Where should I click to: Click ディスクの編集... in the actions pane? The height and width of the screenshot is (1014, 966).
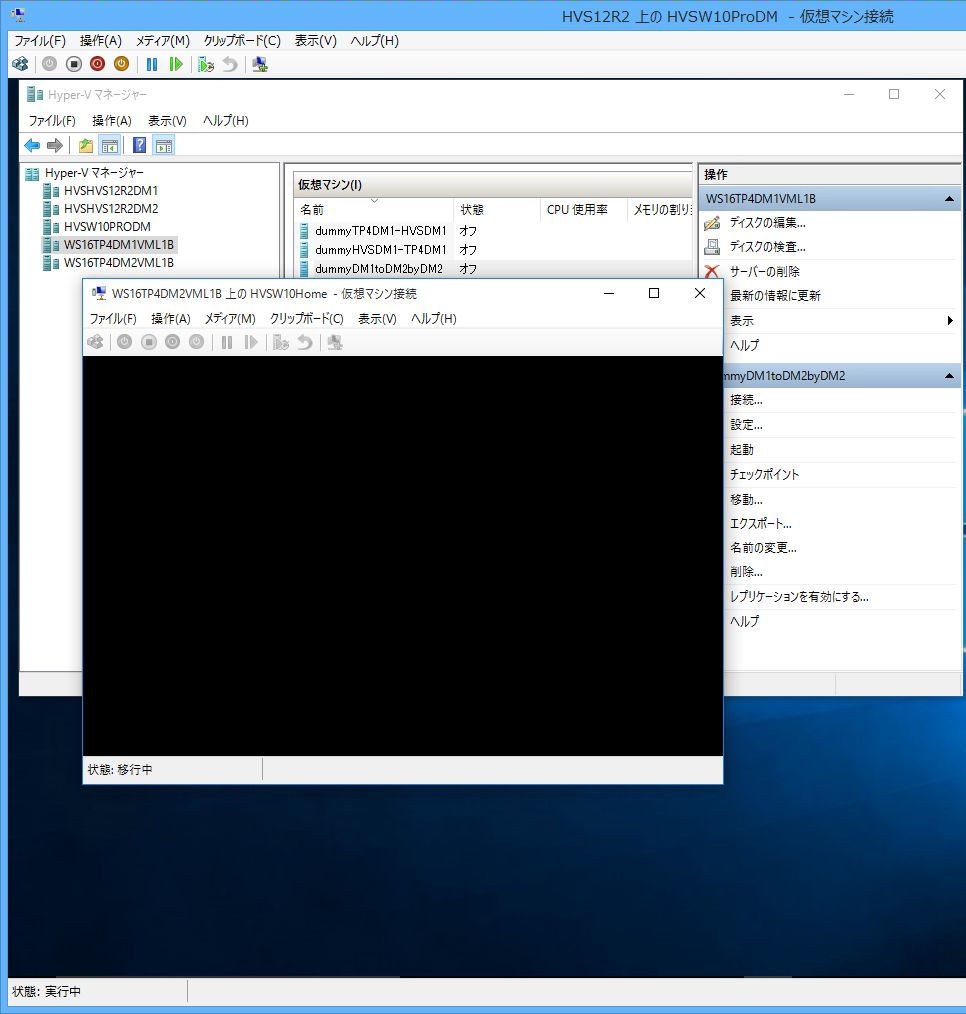[x=767, y=223]
